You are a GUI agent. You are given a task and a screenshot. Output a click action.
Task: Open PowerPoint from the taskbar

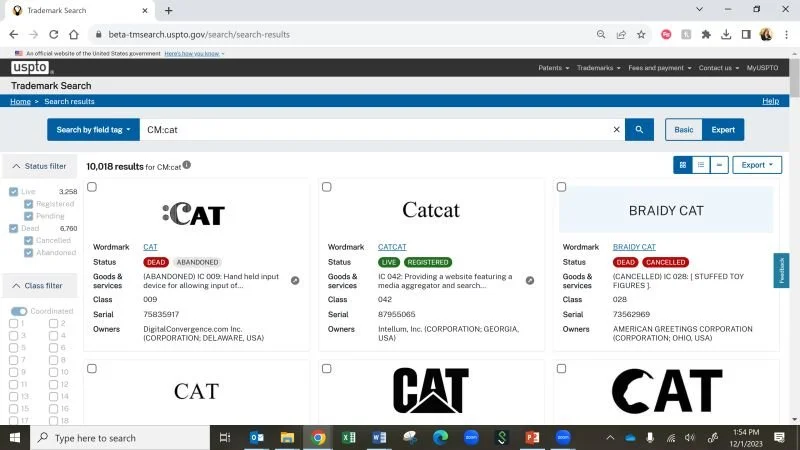click(532, 438)
